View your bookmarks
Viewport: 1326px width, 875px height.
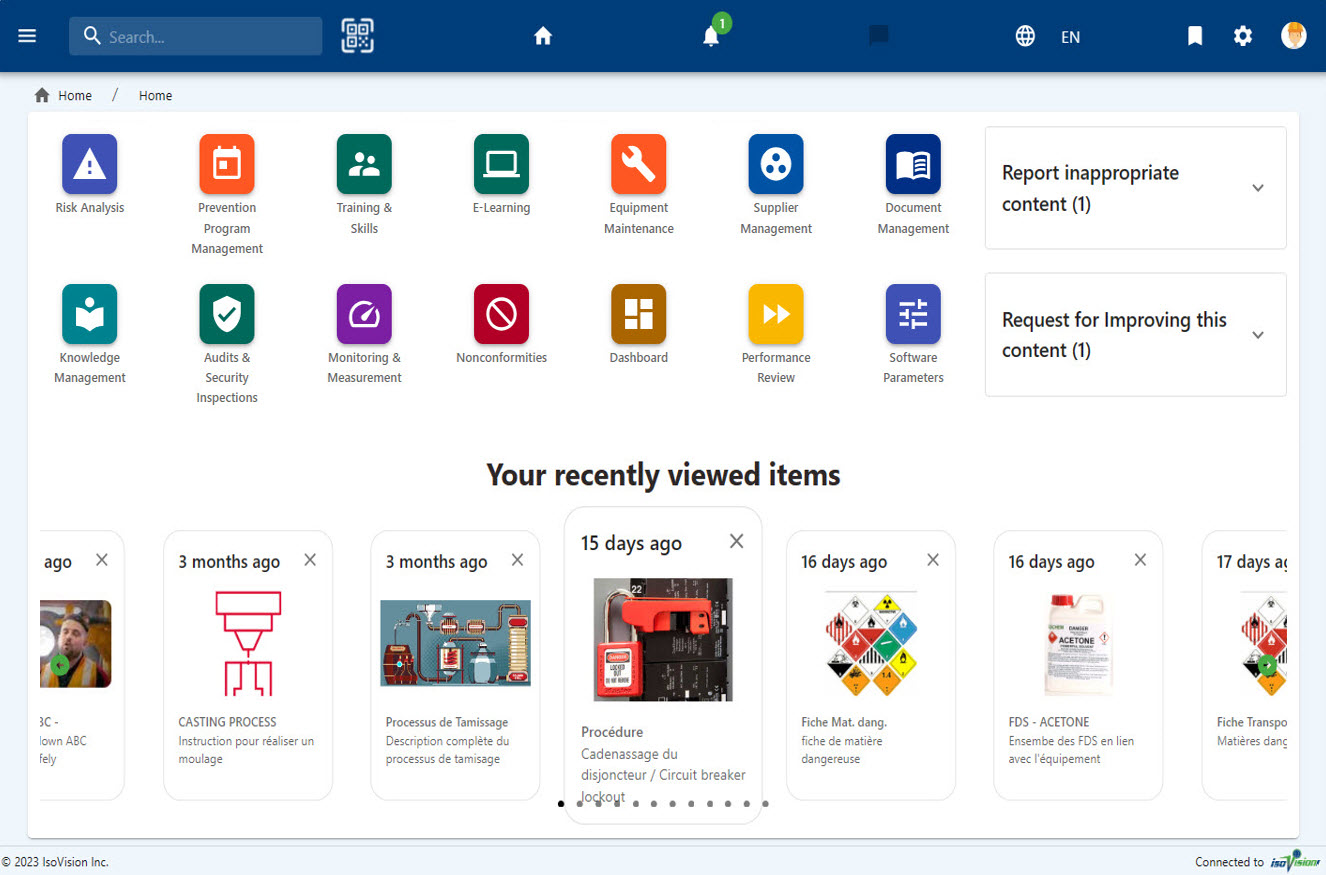(1195, 35)
